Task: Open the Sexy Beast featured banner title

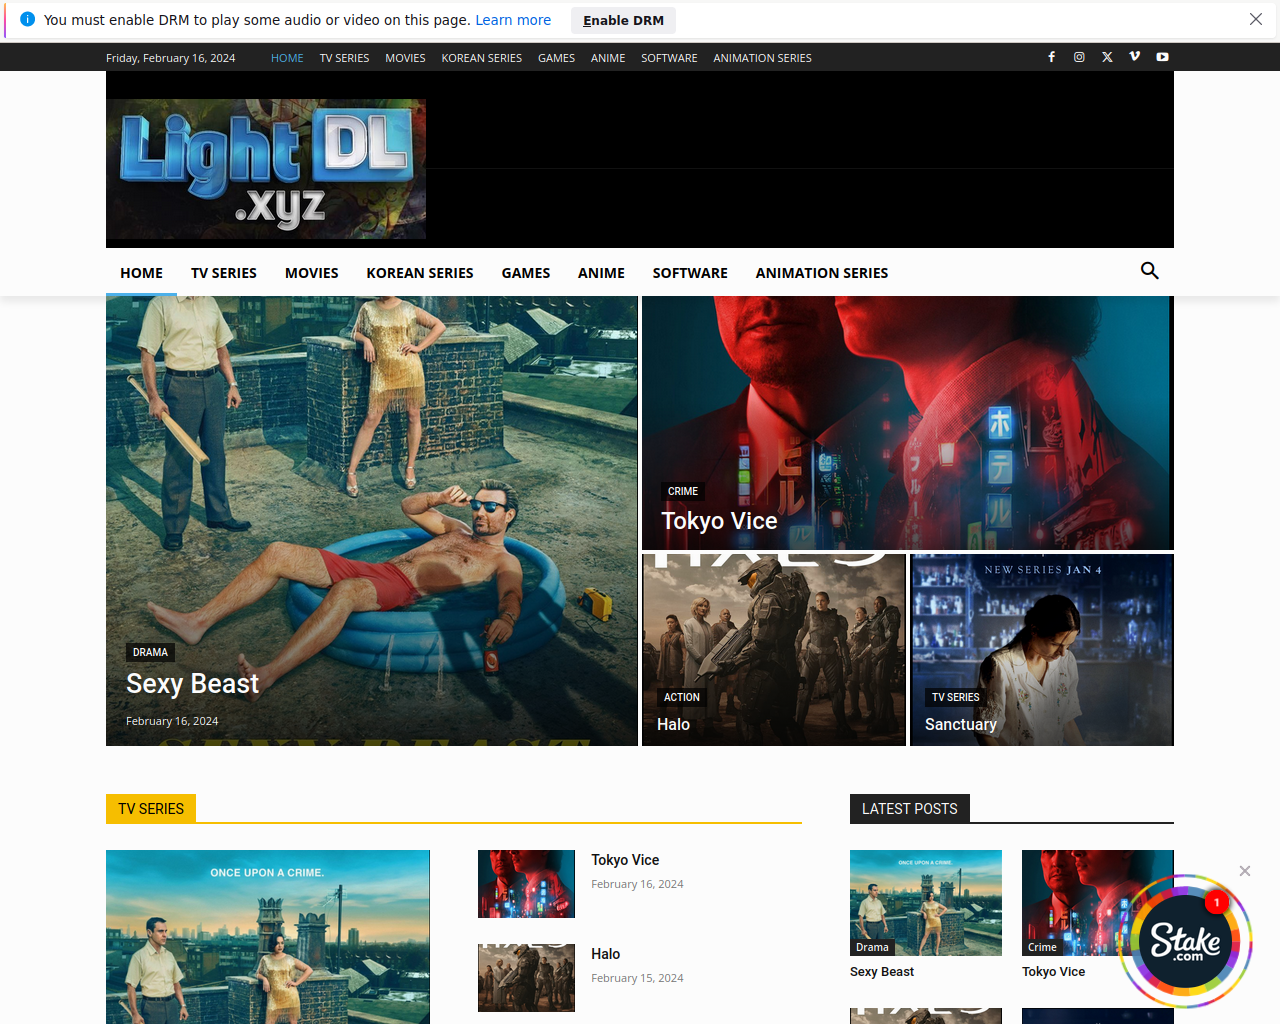Action: point(192,684)
